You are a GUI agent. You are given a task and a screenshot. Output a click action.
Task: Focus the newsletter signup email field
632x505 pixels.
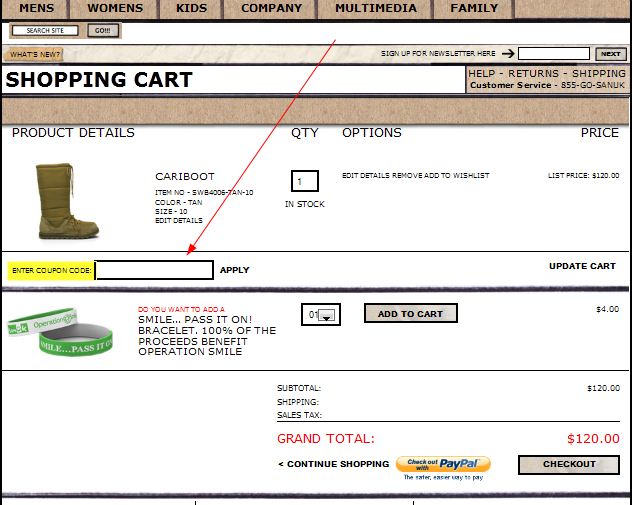553,54
